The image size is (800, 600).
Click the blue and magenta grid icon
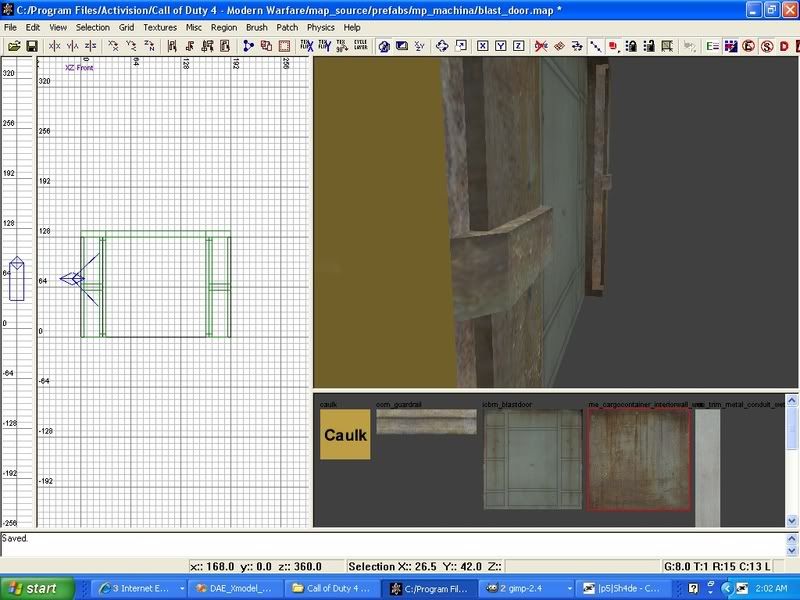(731, 46)
